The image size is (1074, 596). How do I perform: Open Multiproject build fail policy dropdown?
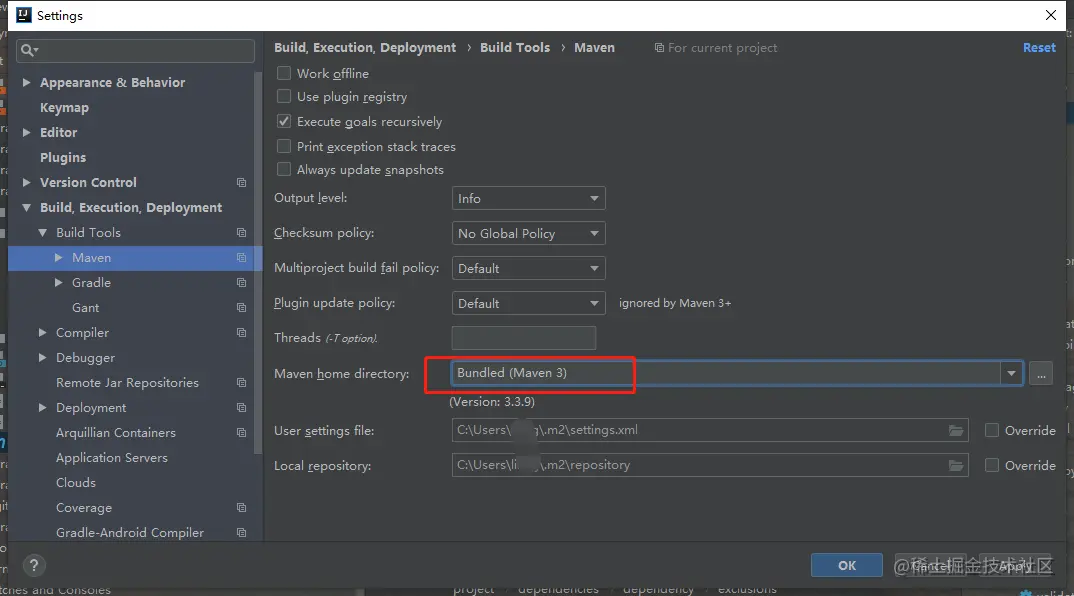(528, 269)
